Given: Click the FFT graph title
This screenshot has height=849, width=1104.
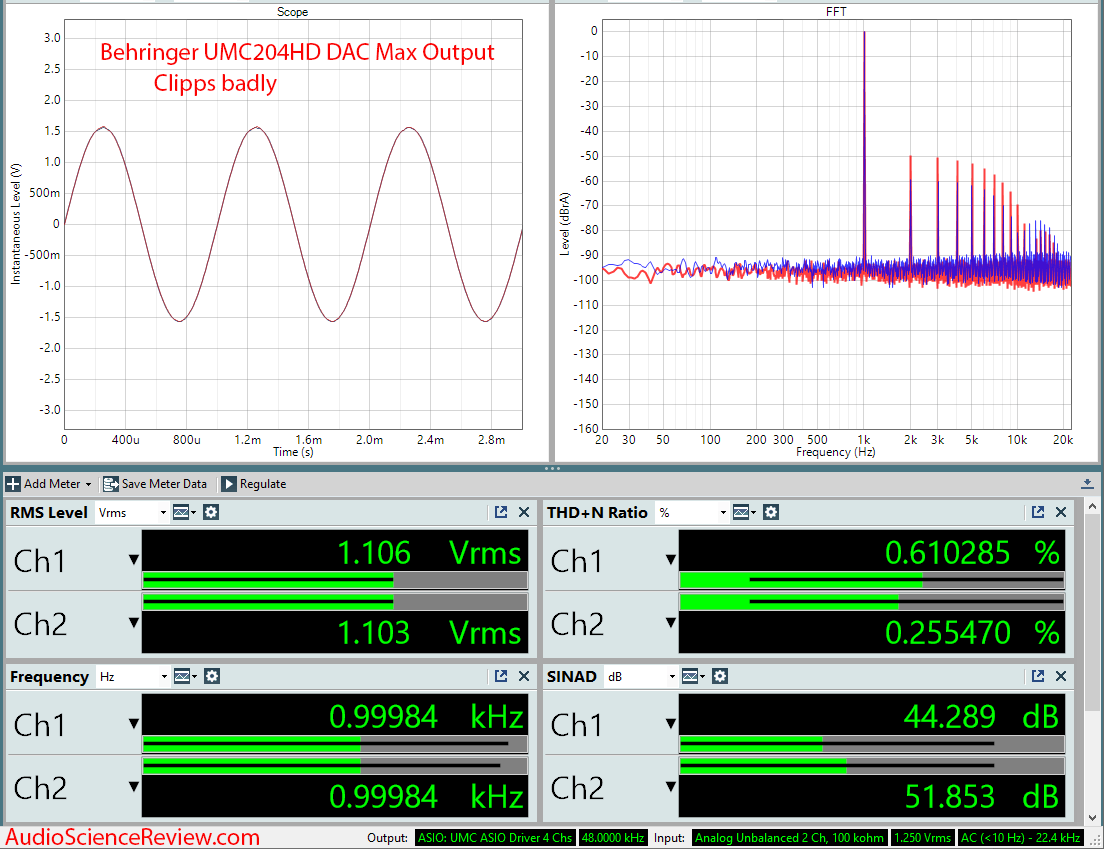Looking at the screenshot, I should click(x=836, y=12).
